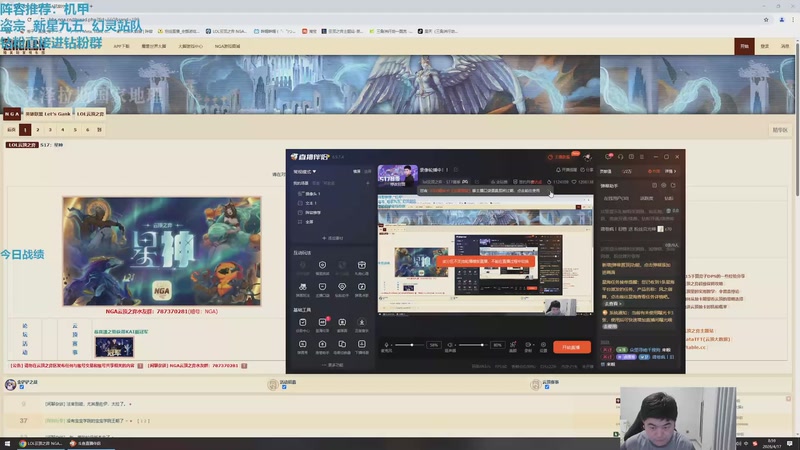Expand the 常规模式 scene mode dropdown
Screen dimensions: 800x450
tap(305, 171)
